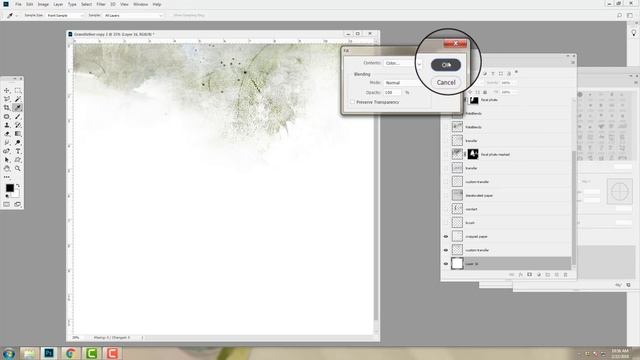Select the Layer 16 thumbnail
The width and height of the screenshot is (640, 360).
[x=457, y=264]
